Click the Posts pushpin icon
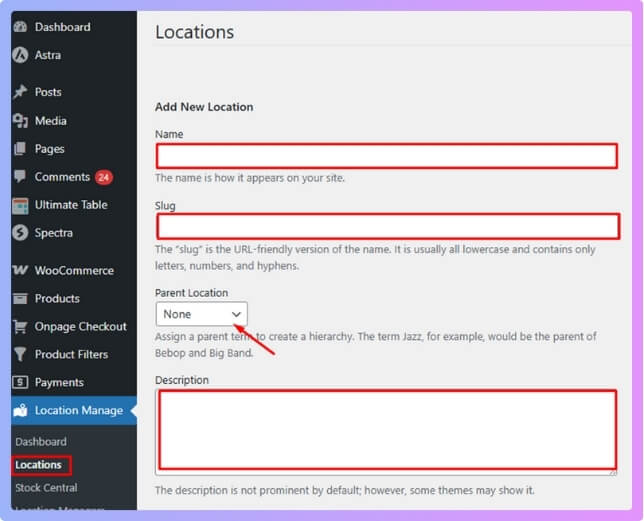Image resolution: width=644 pixels, height=521 pixels. pyautogui.click(x=20, y=92)
